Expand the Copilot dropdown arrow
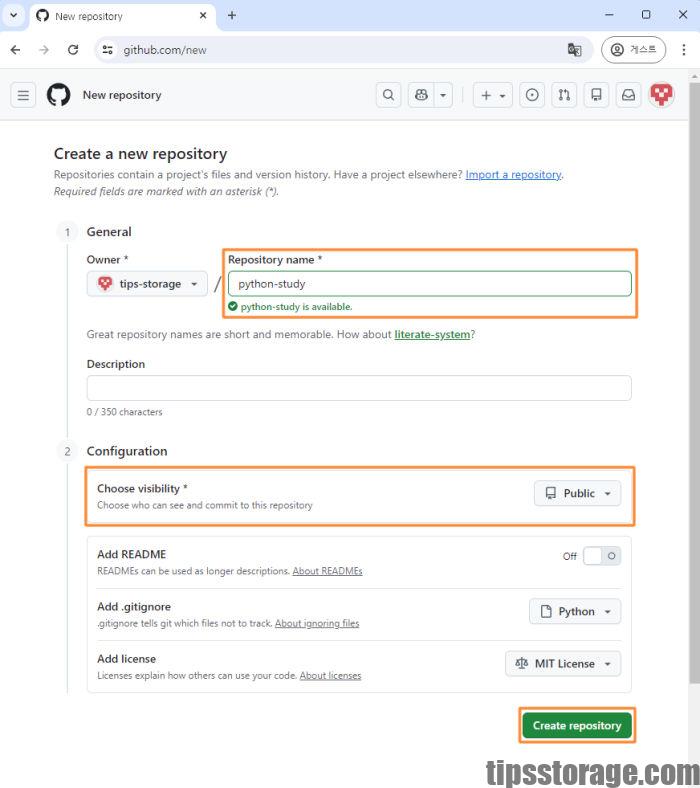The width and height of the screenshot is (700, 788). 443,95
